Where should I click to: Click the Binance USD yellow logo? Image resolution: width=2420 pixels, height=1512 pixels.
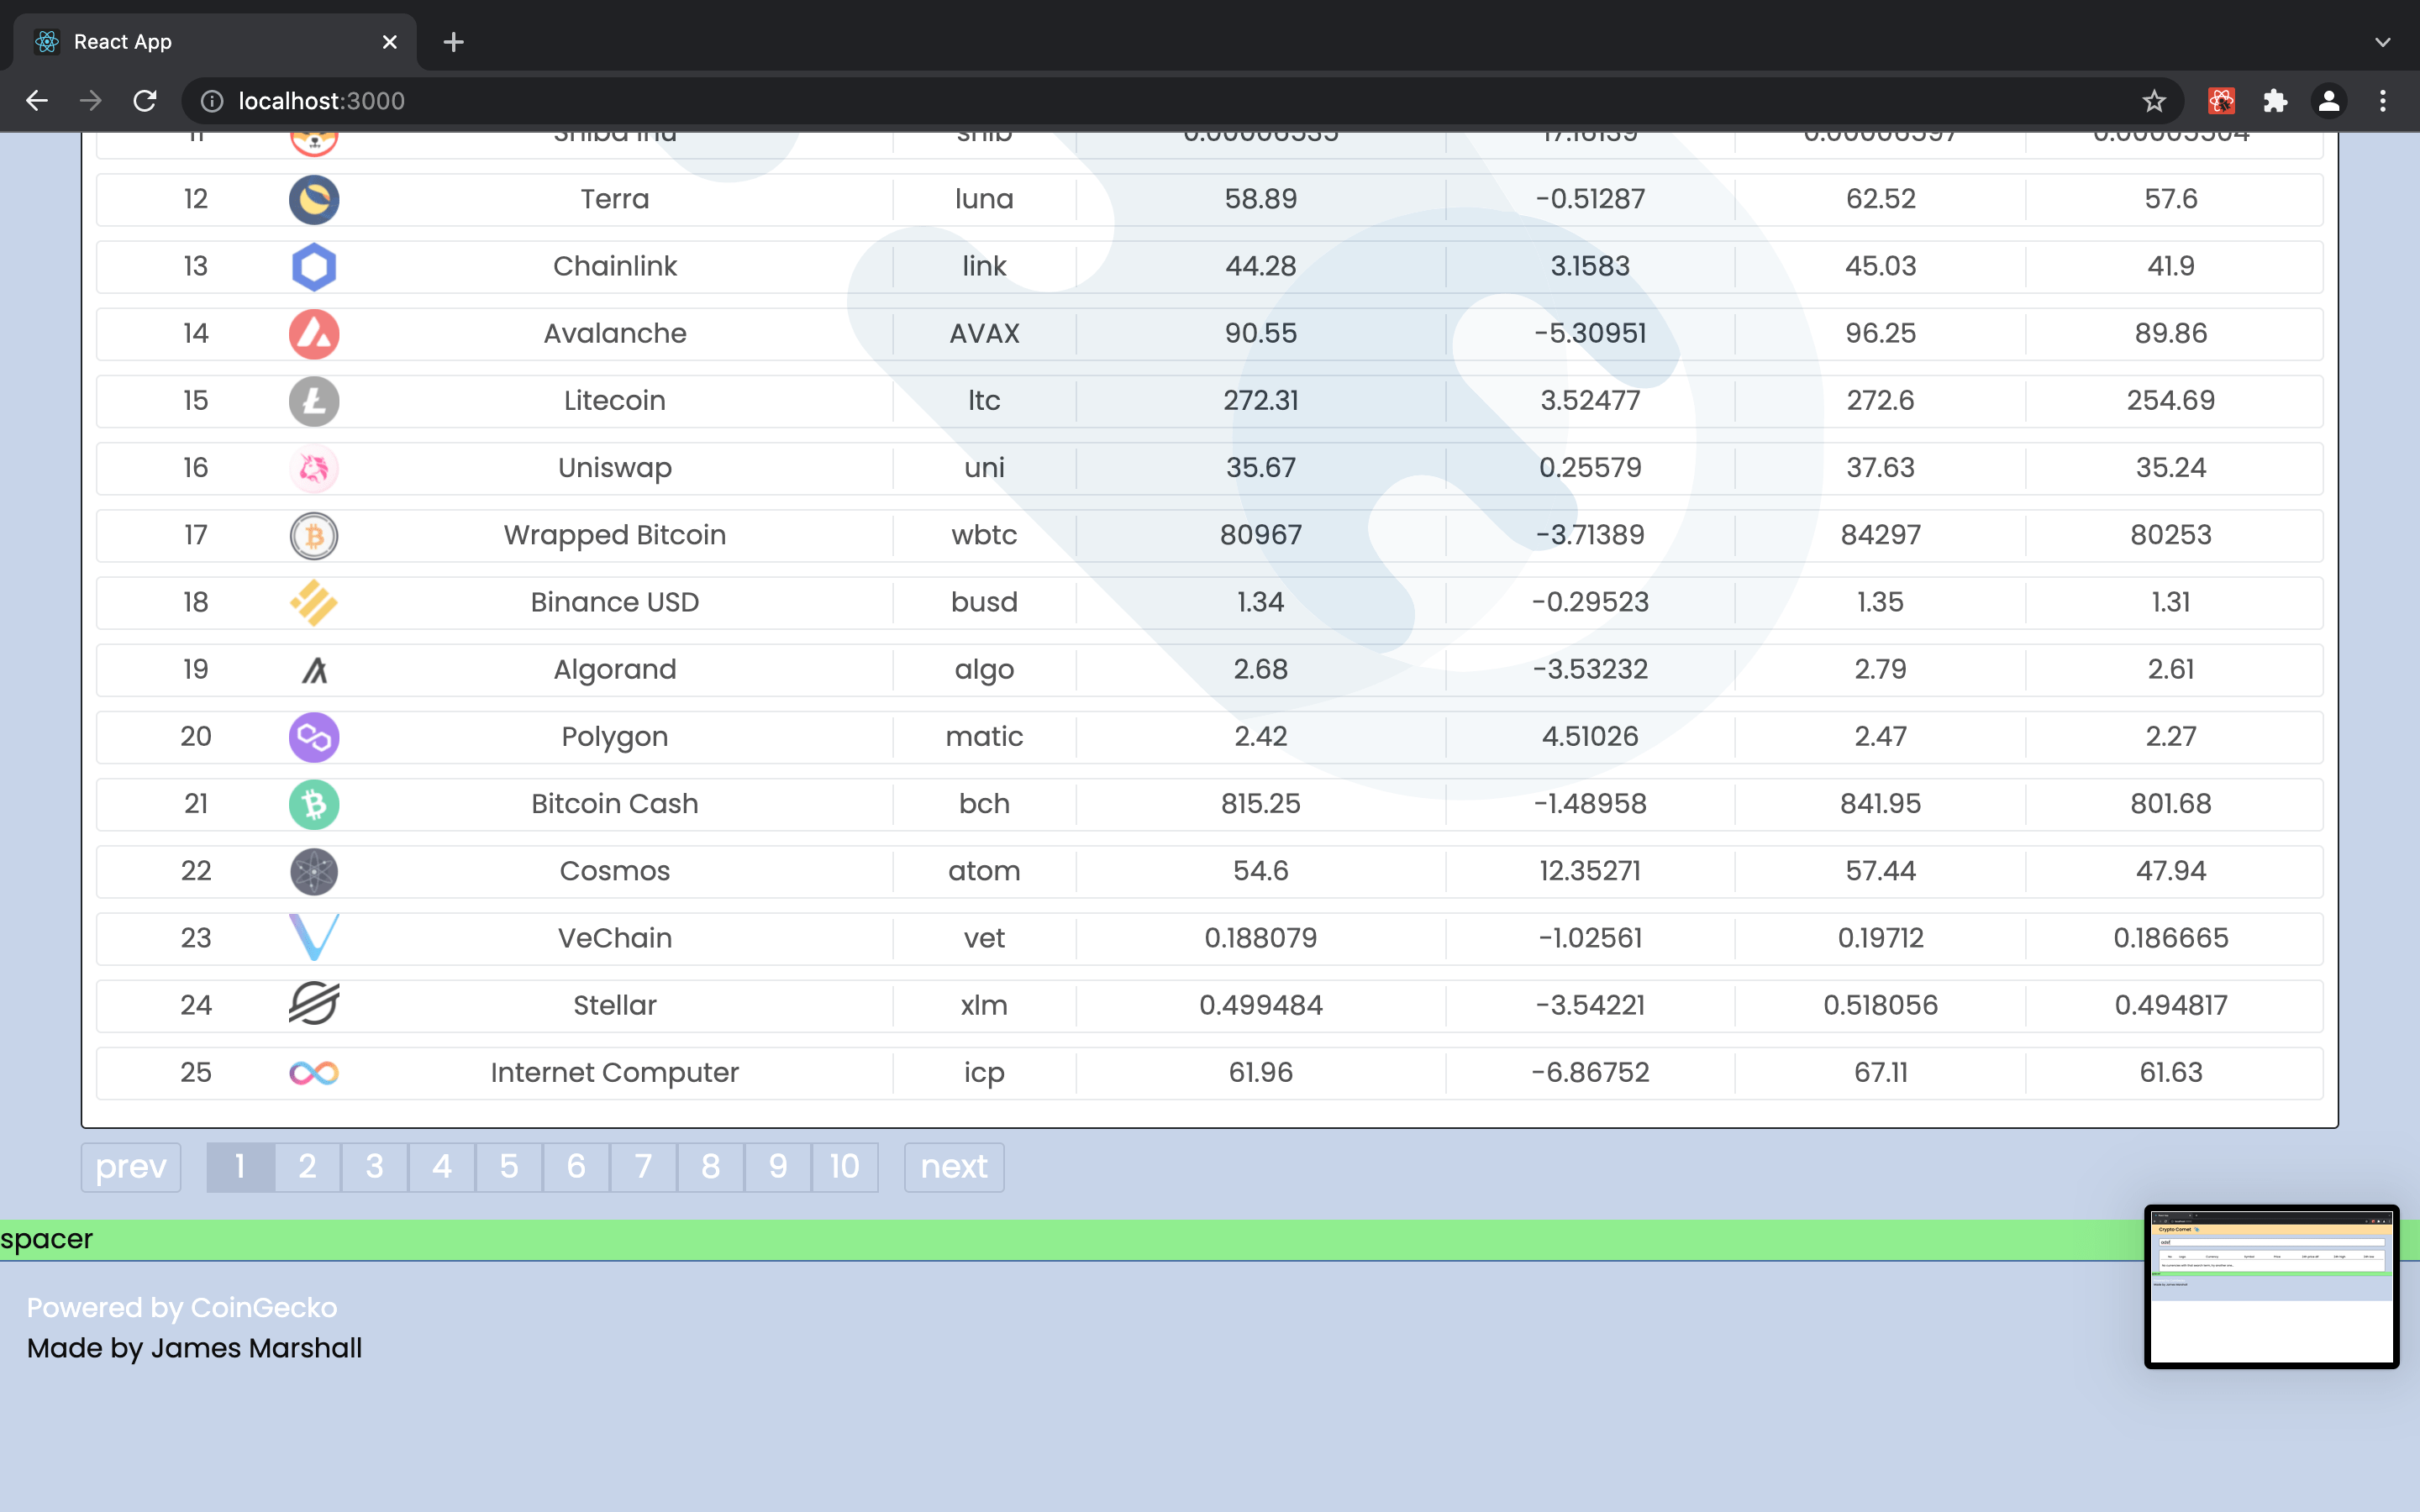pos(314,602)
